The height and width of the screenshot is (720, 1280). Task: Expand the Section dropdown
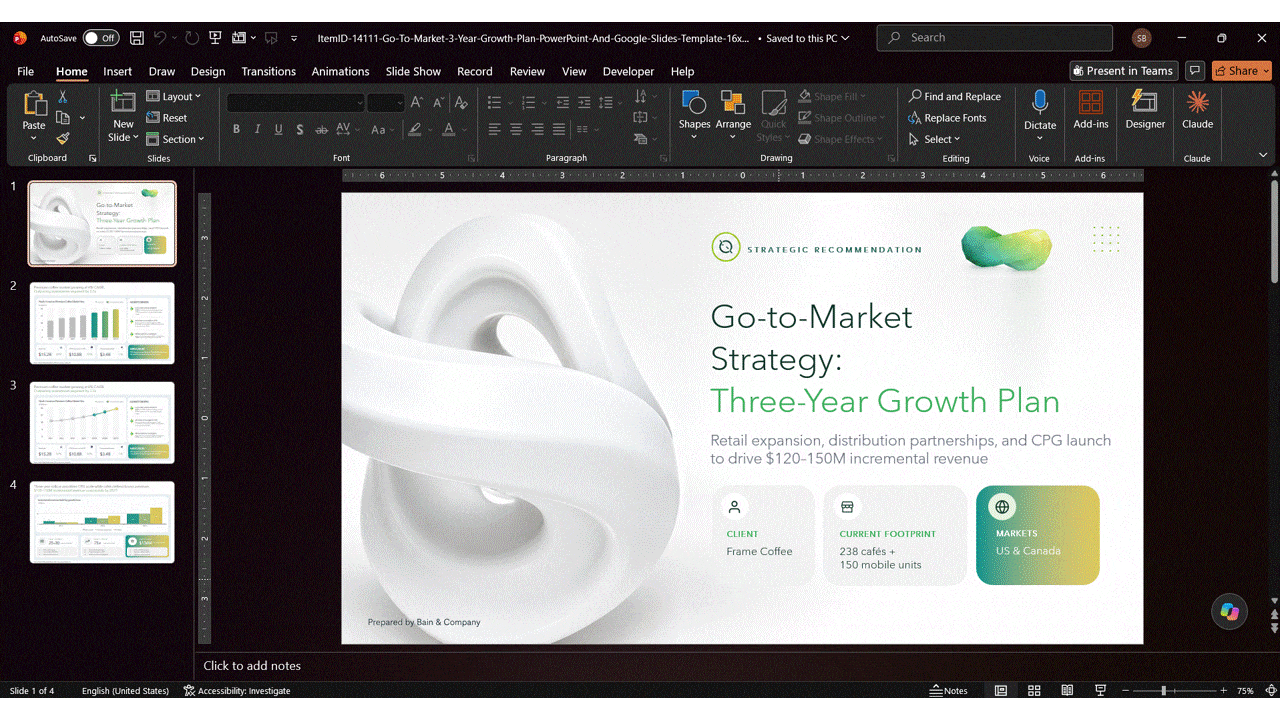(175, 139)
